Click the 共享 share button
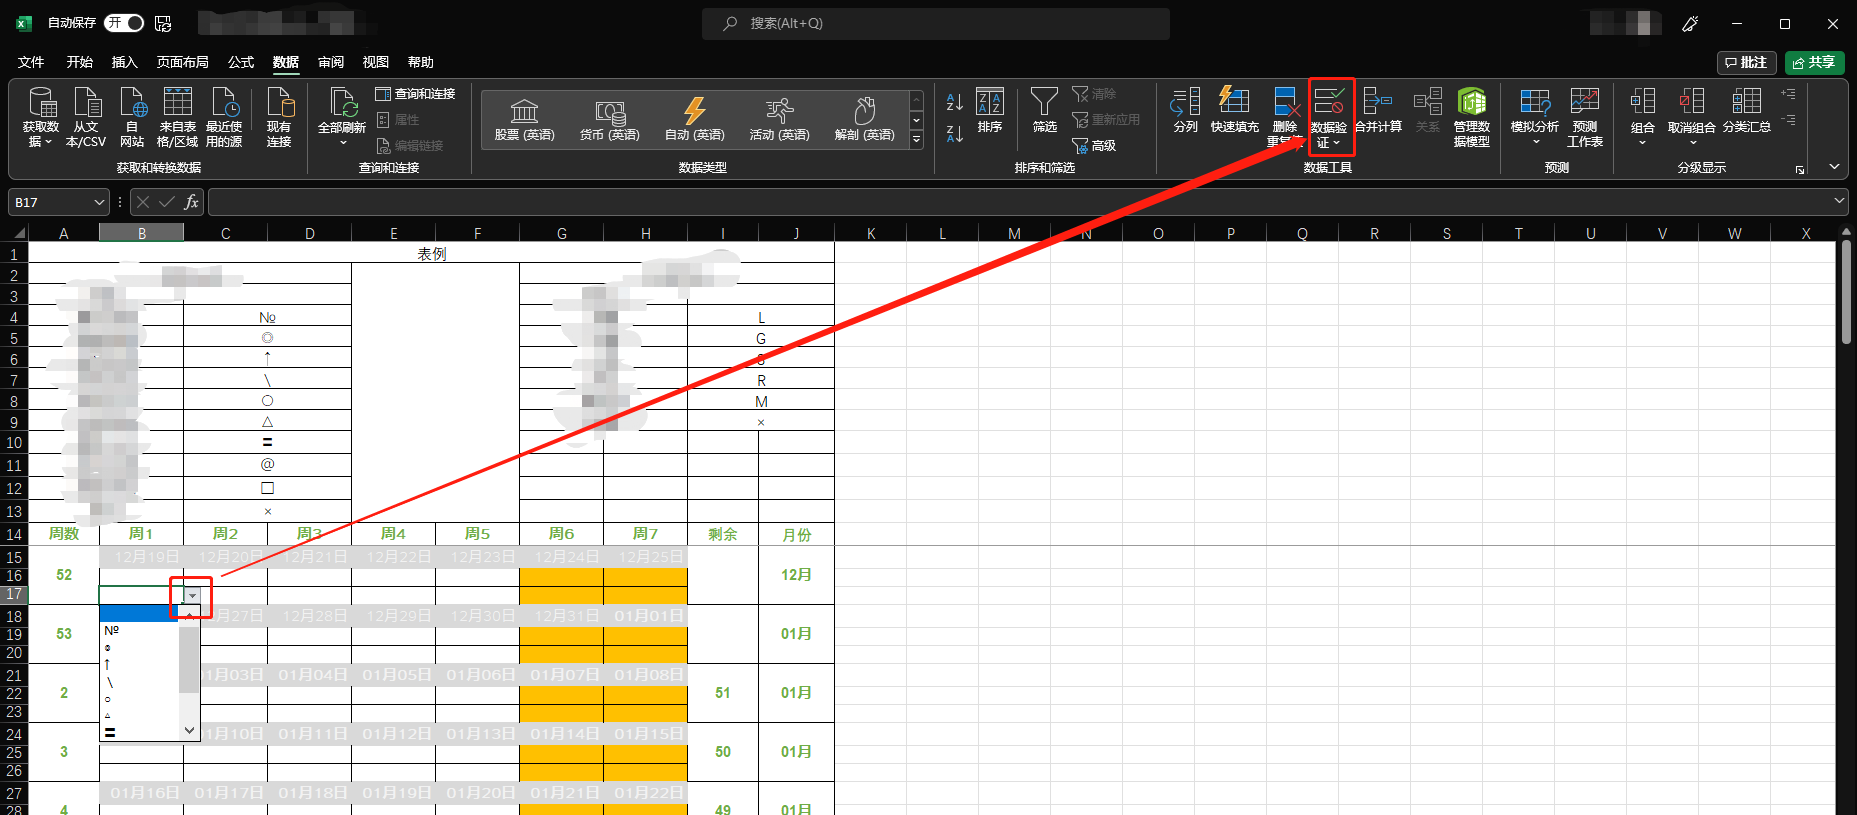This screenshot has height=815, width=1857. click(1814, 62)
